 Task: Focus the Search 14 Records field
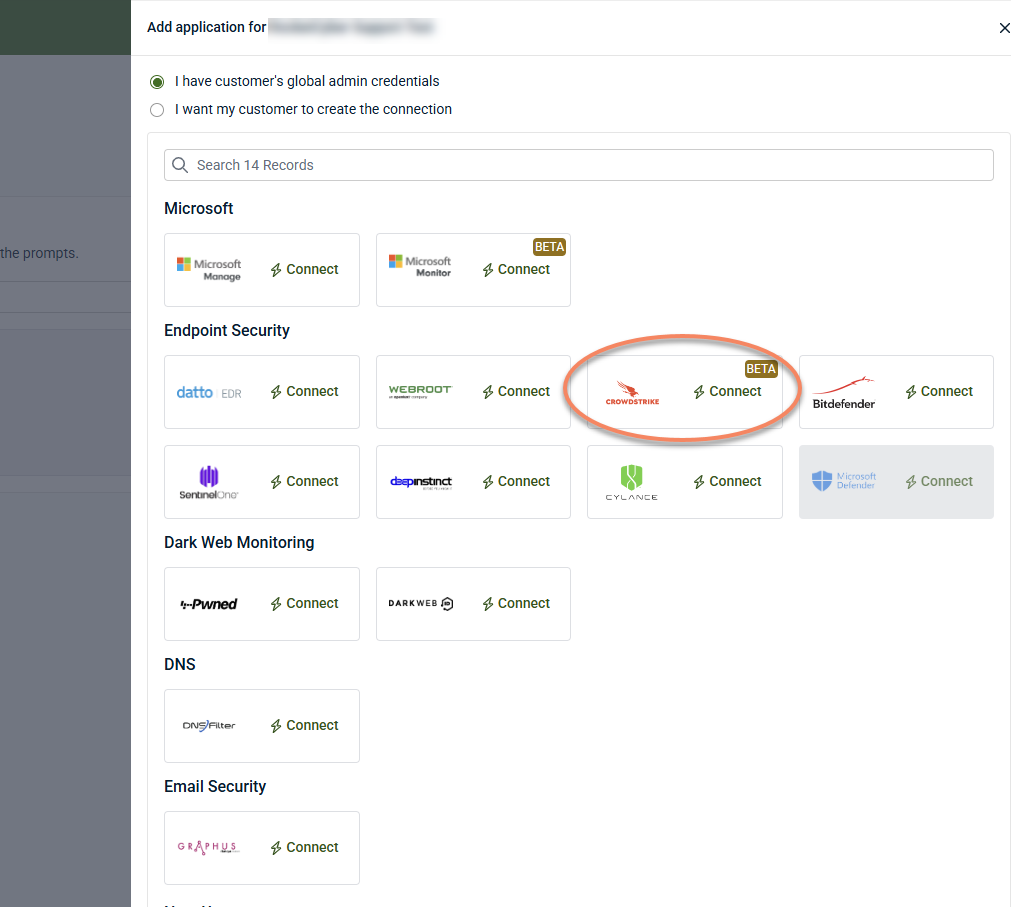[x=578, y=165]
